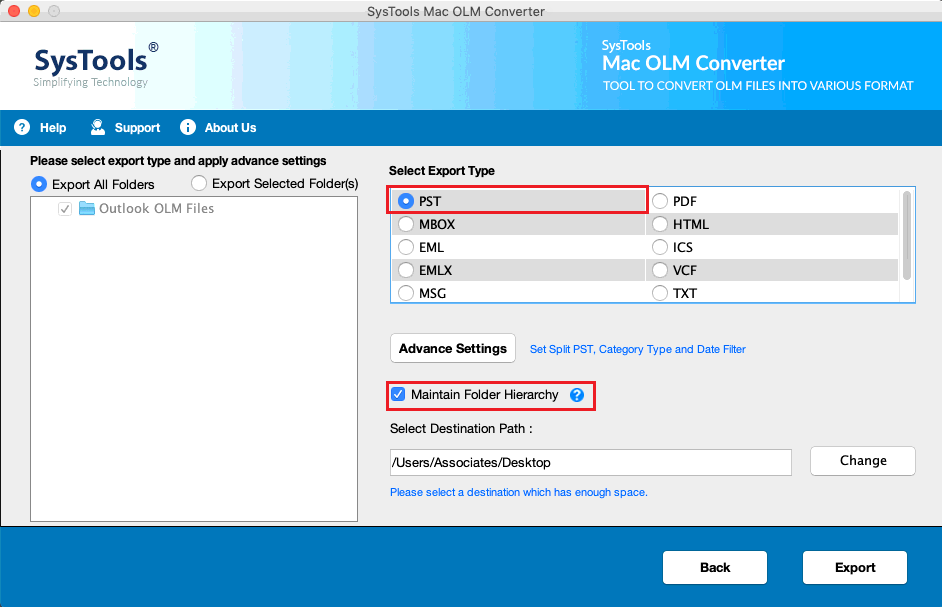
Task: Click the 'Select Destination Path :' label
Action: click(461, 429)
